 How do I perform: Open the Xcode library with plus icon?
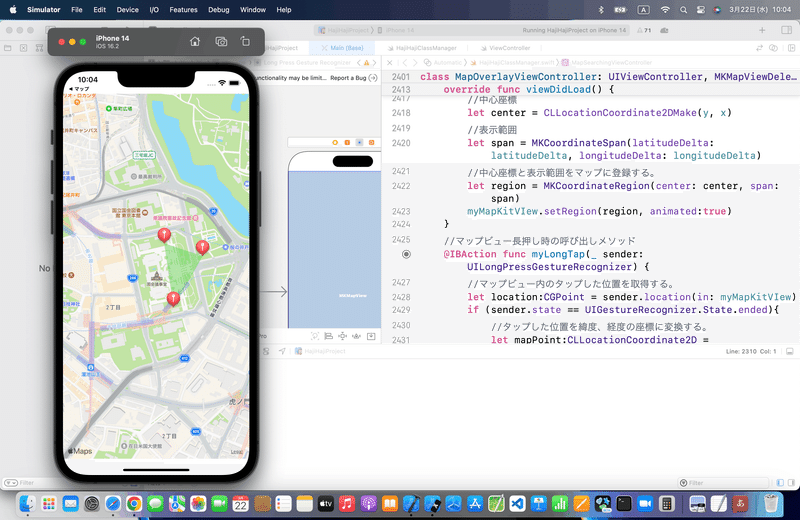pyautogui.click(x=762, y=31)
